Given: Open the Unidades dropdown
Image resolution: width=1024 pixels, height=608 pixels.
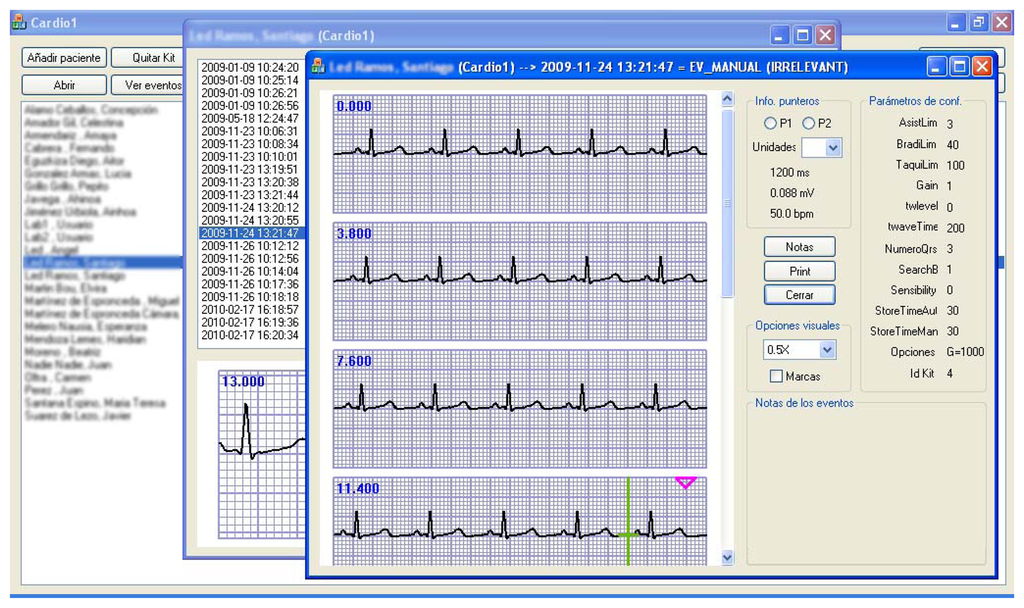Looking at the screenshot, I should pyautogui.click(x=833, y=147).
